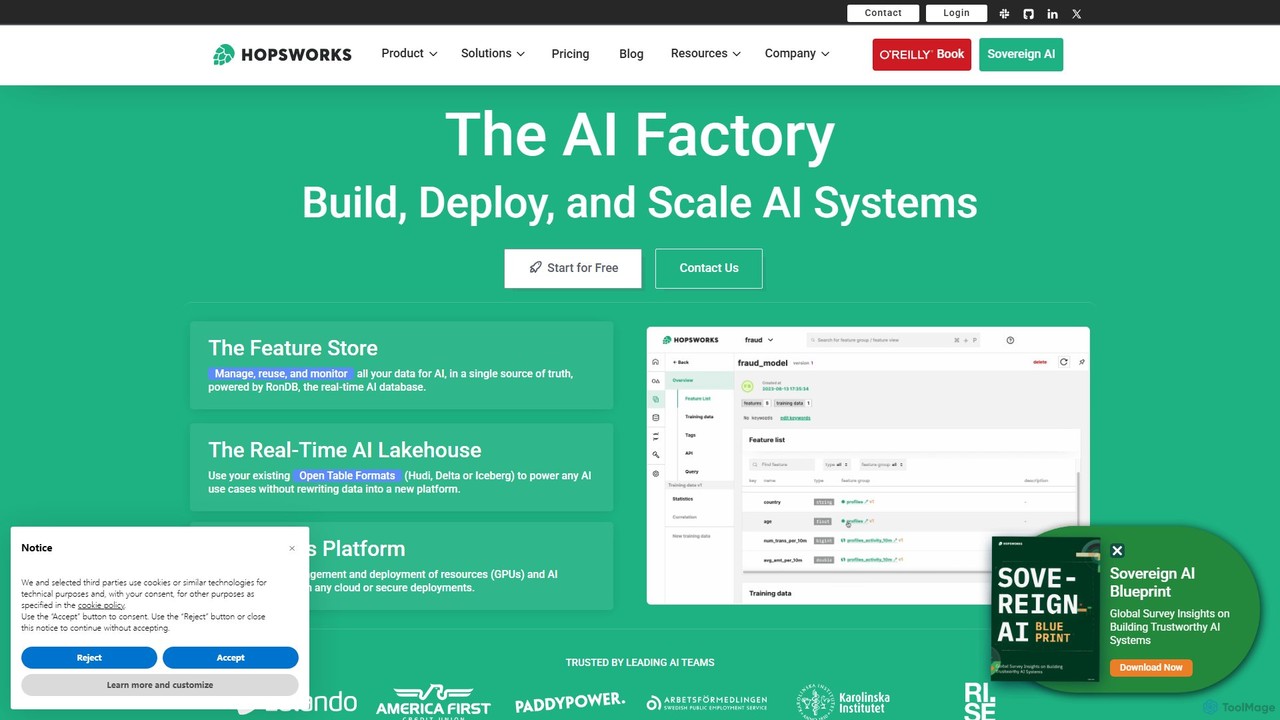
Task: Click the Login button
Action: pyautogui.click(x=956, y=13)
